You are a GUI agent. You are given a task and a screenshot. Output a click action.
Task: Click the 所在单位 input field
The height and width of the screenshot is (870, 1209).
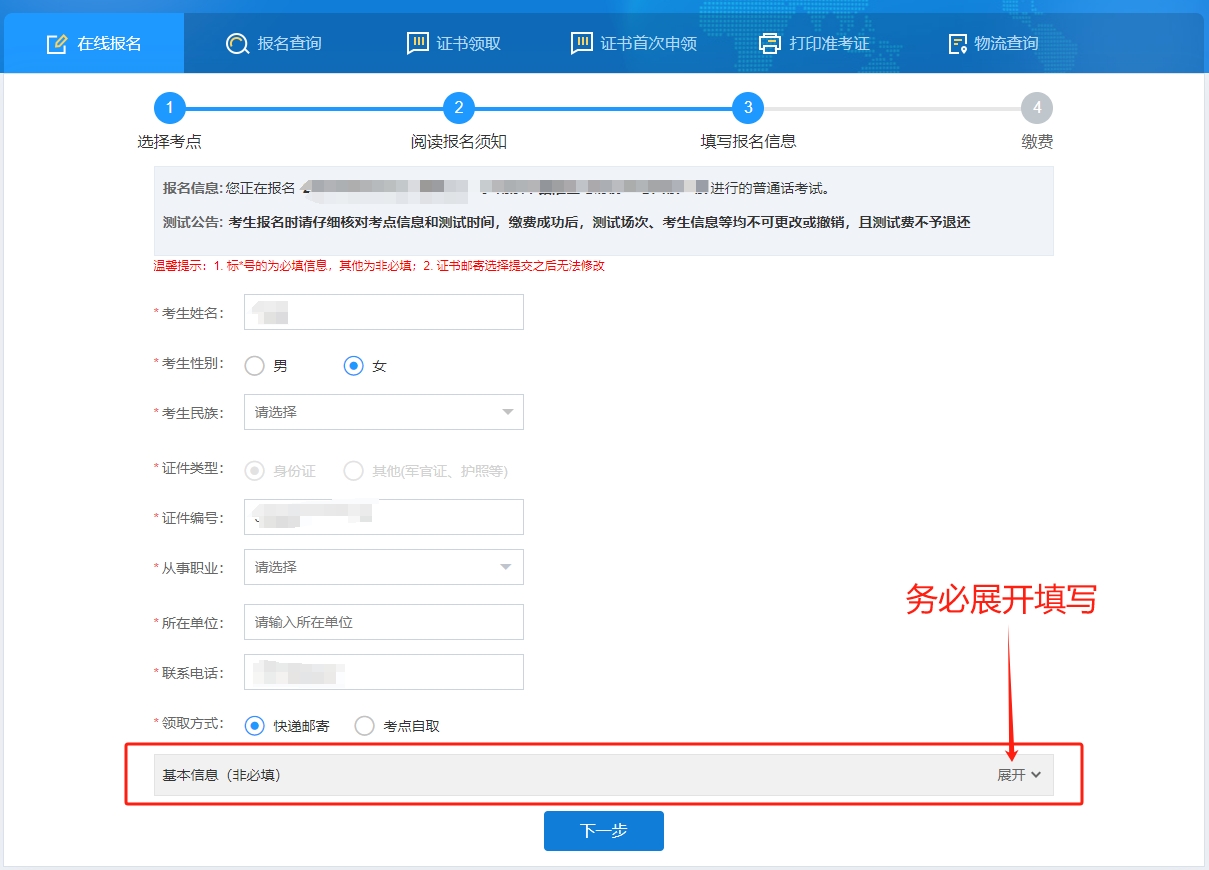pos(384,622)
